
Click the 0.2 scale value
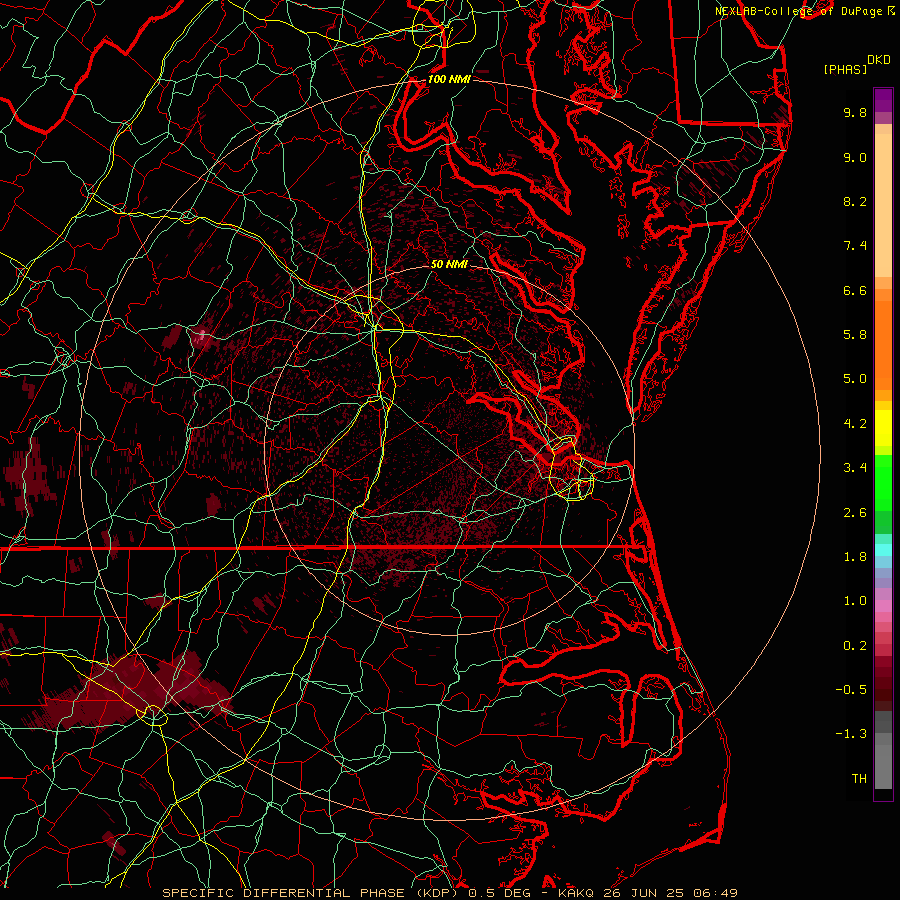(855, 646)
